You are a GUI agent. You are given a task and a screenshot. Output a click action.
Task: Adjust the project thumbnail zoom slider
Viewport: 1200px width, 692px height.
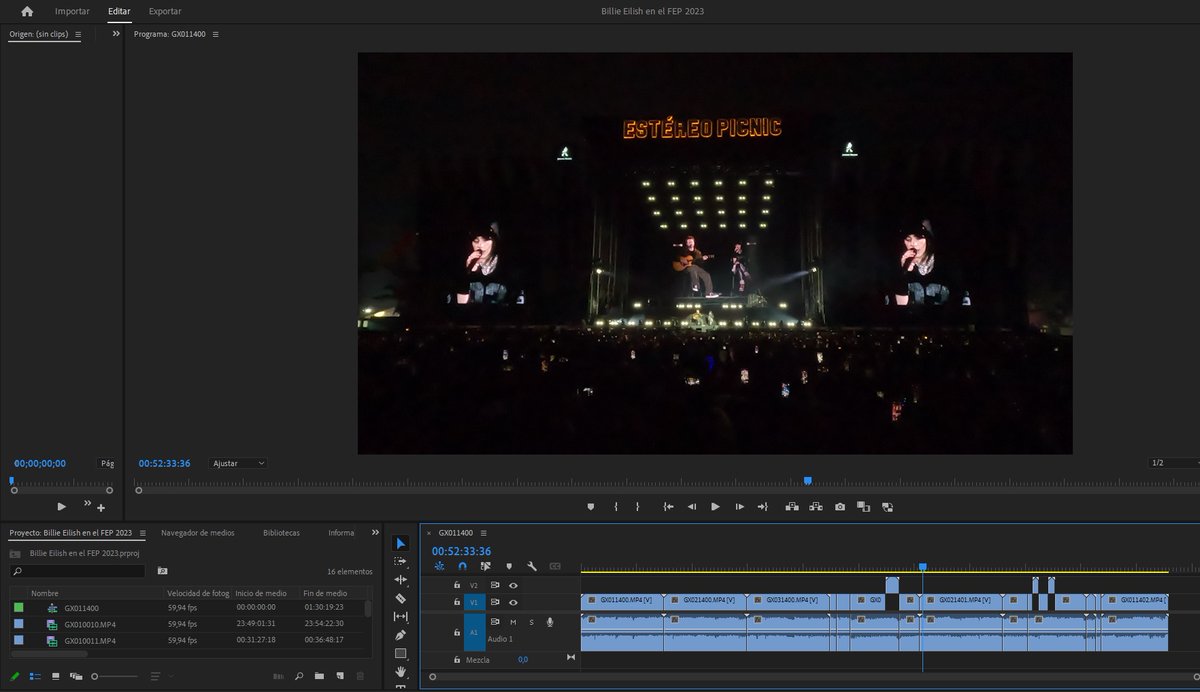pyautogui.click(x=115, y=677)
